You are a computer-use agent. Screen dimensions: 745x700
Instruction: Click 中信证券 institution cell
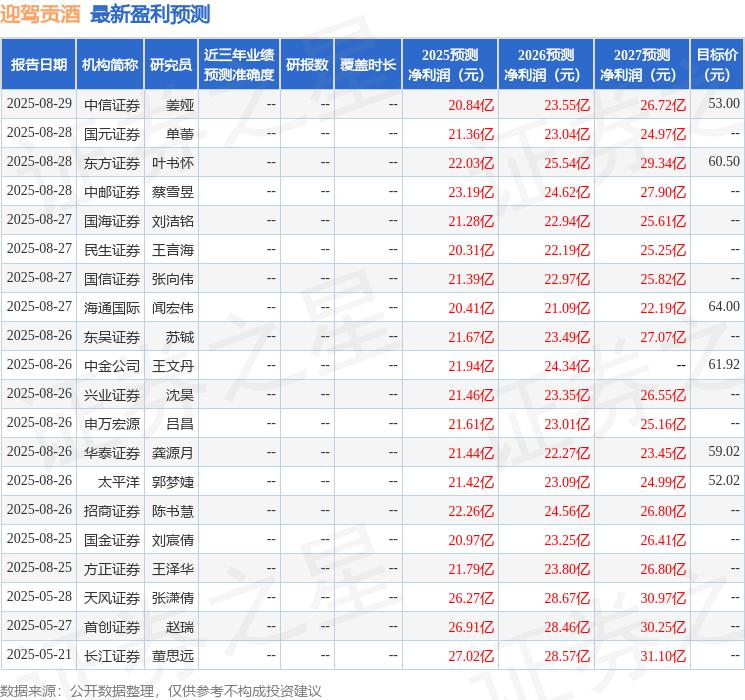click(112, 105)
